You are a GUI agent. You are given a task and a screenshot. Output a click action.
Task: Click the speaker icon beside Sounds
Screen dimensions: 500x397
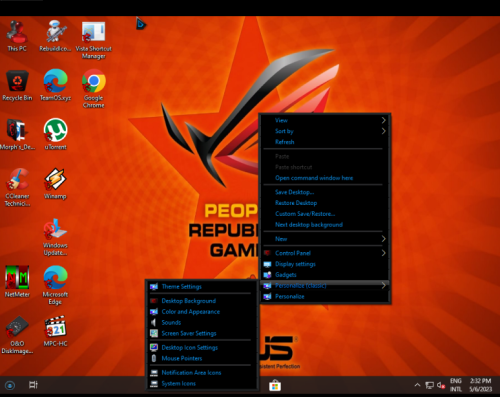pyautogui.click(x=154, y=322)
